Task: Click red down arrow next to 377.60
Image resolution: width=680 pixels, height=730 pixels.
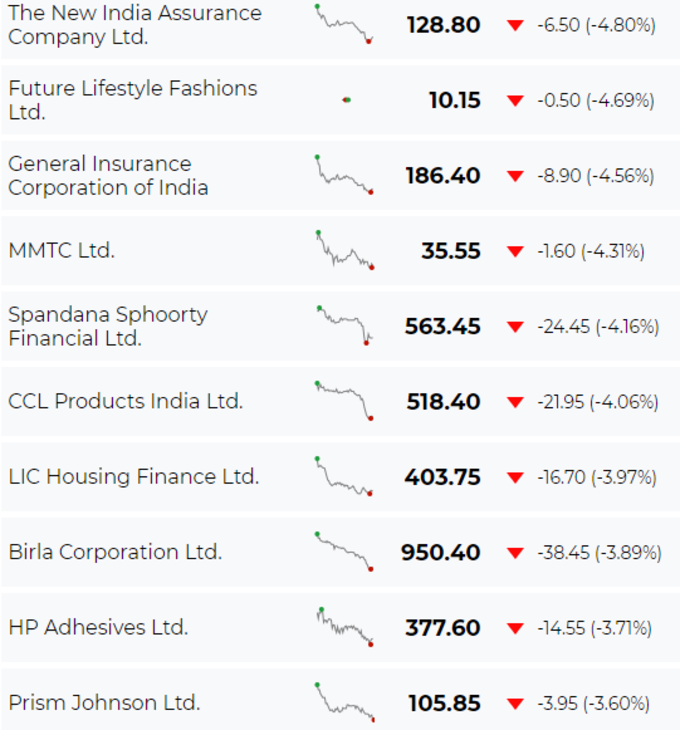Action: 515,629
